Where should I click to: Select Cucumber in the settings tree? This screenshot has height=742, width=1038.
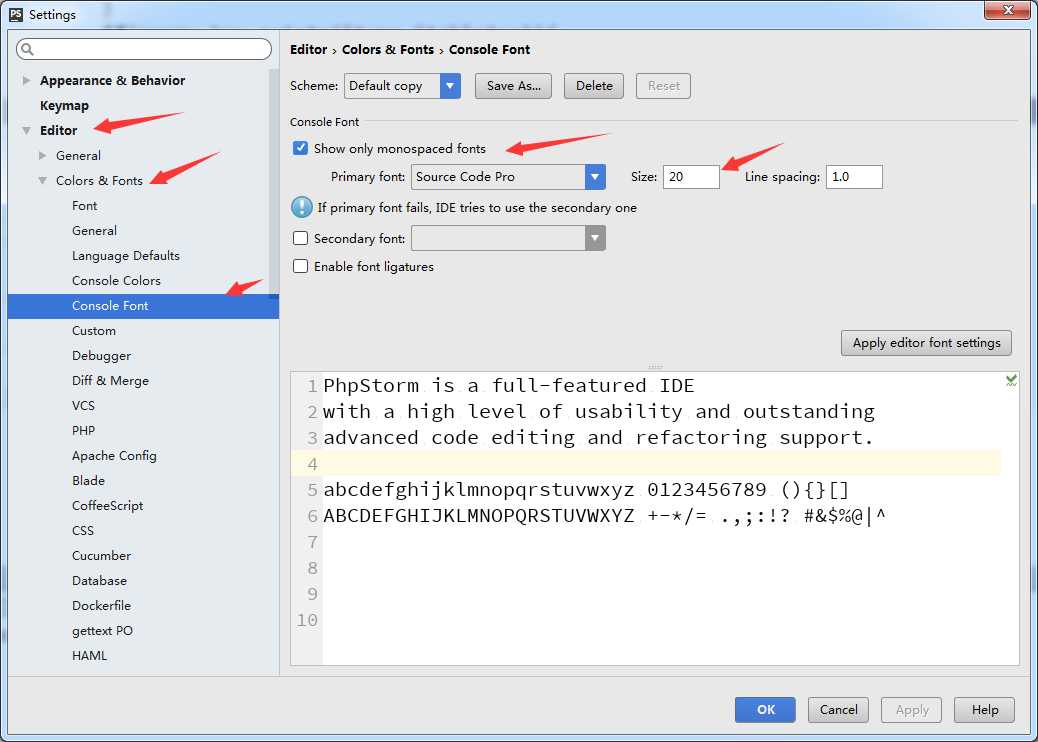coord(101,556)
